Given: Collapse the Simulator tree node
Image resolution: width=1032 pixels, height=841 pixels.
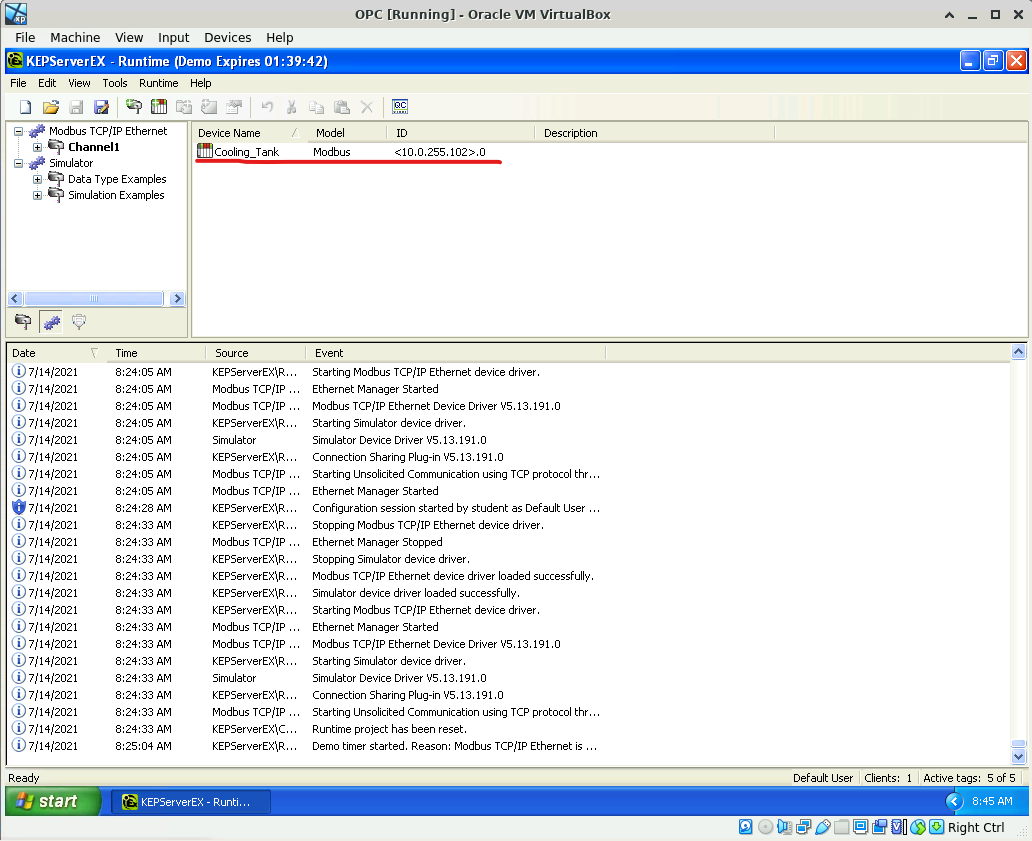Looking at the screenshot, I should pos(18,163).
